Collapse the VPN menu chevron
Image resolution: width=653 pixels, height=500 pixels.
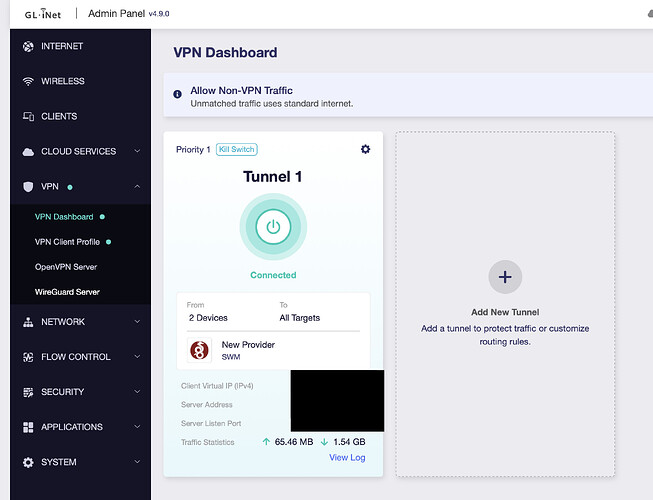(137, 187)
